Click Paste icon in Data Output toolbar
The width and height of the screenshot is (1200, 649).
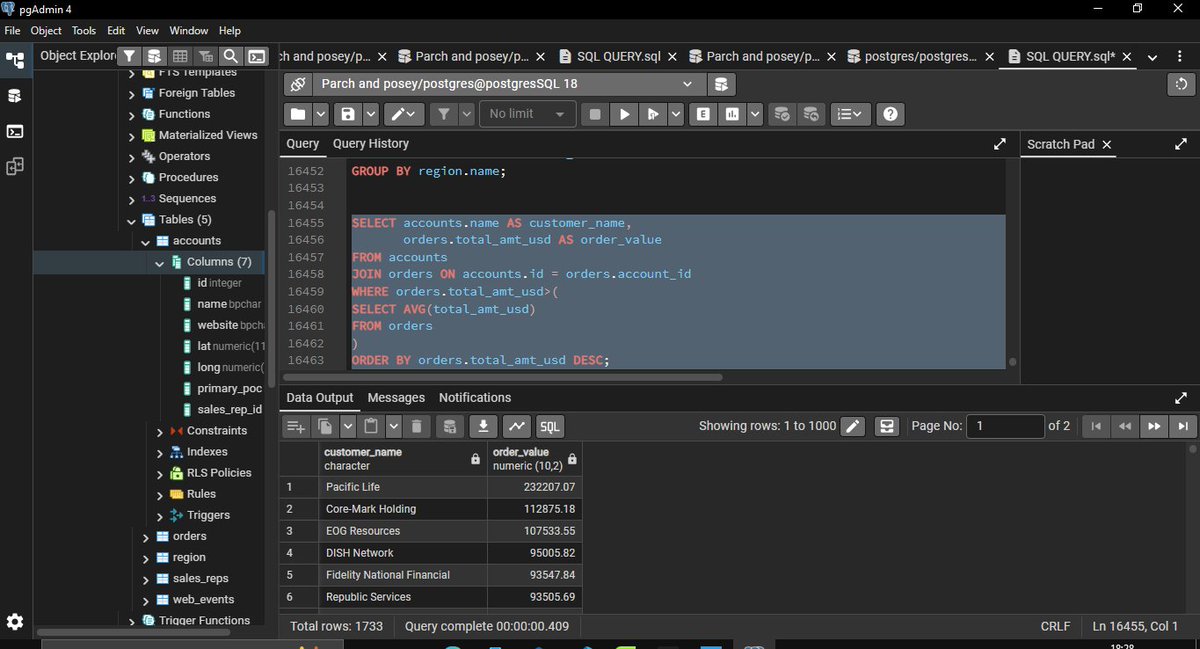click(371, 426)
